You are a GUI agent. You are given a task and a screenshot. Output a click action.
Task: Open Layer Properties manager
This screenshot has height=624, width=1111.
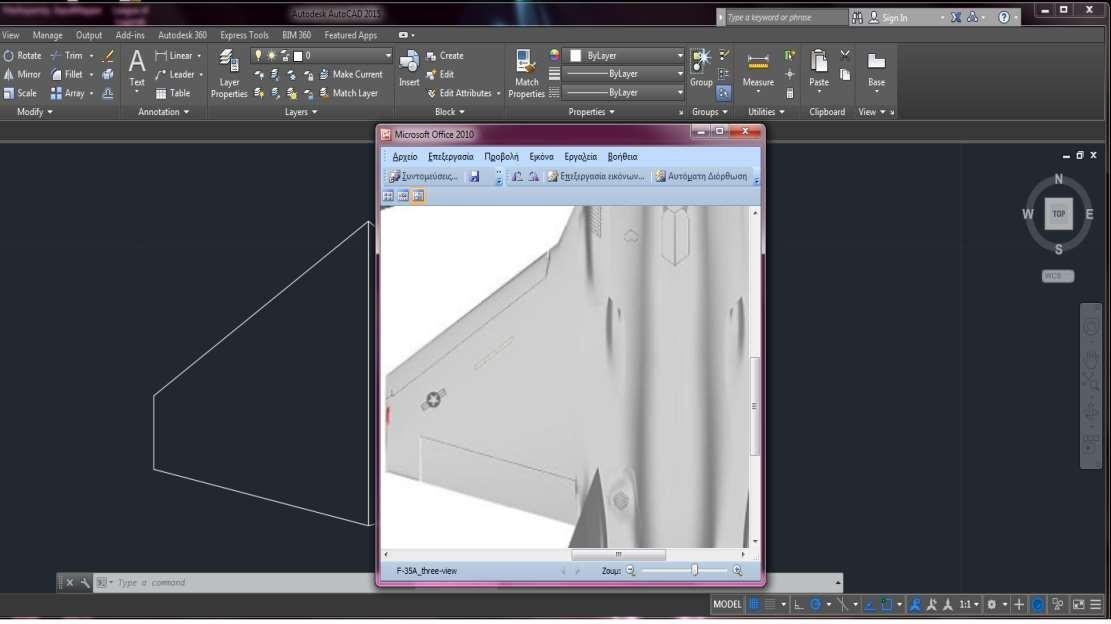[x=229, y=74]
